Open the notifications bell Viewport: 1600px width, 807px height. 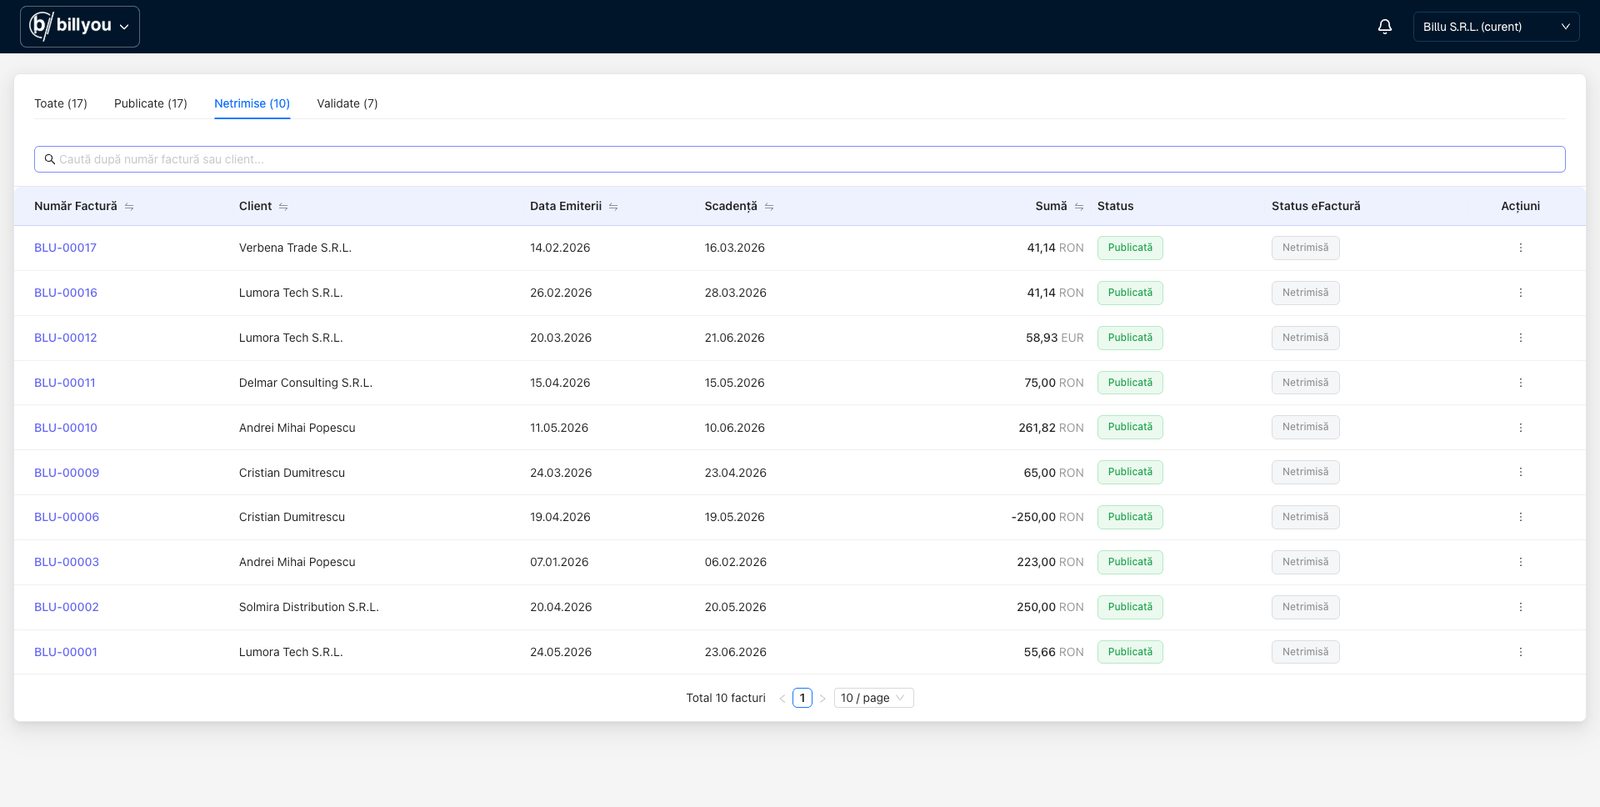coord(1385,27)
